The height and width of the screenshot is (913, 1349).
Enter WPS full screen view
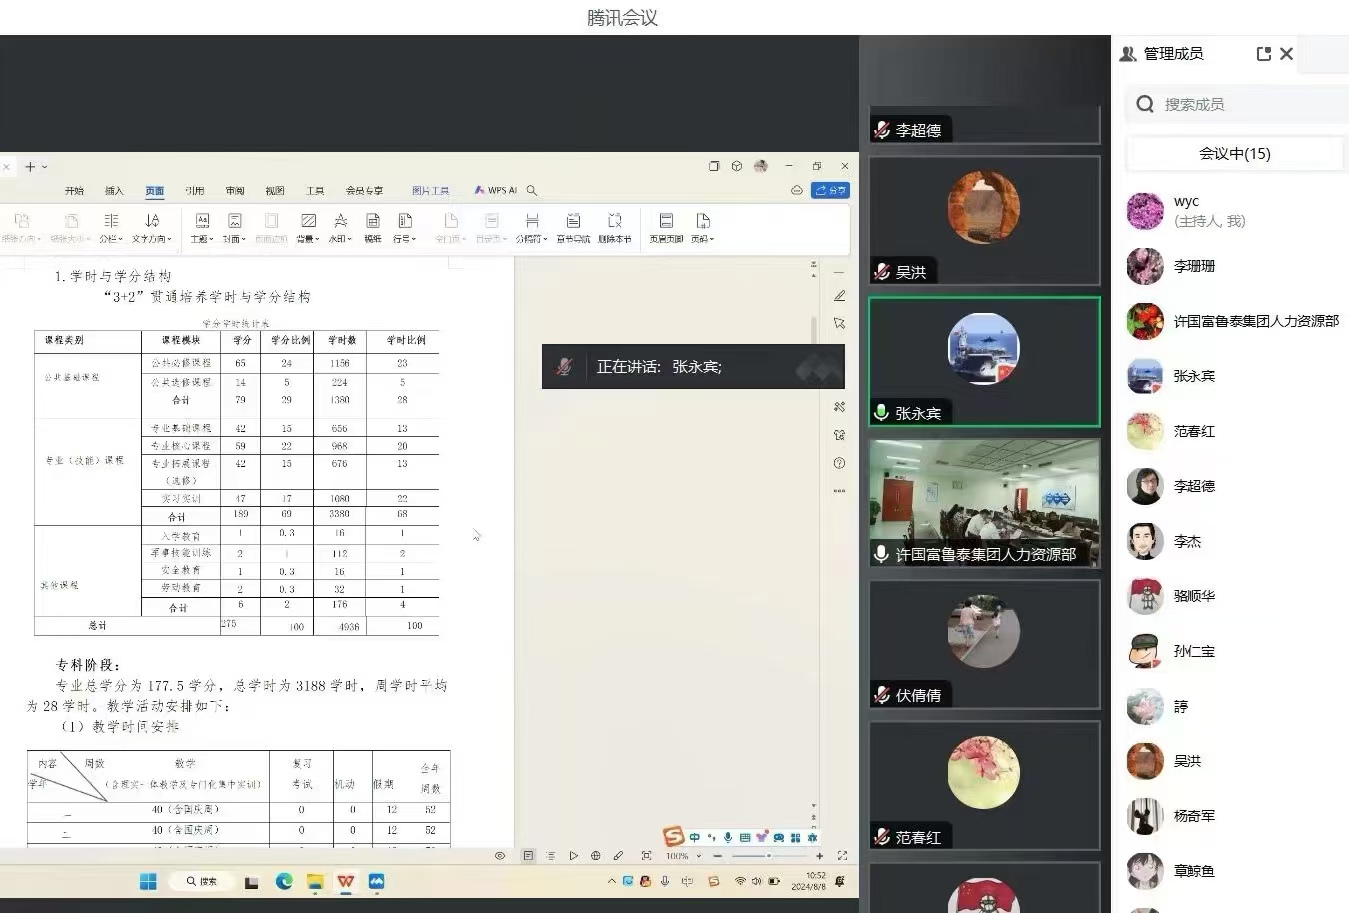coord(842,856)
